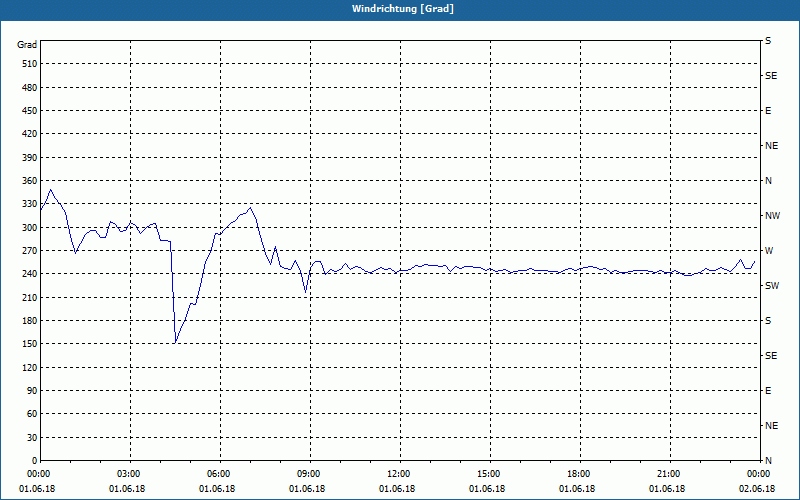This screenshot has height=500, width=800.
Task: Click the 90 y-axis label
Action: [32, 390]
